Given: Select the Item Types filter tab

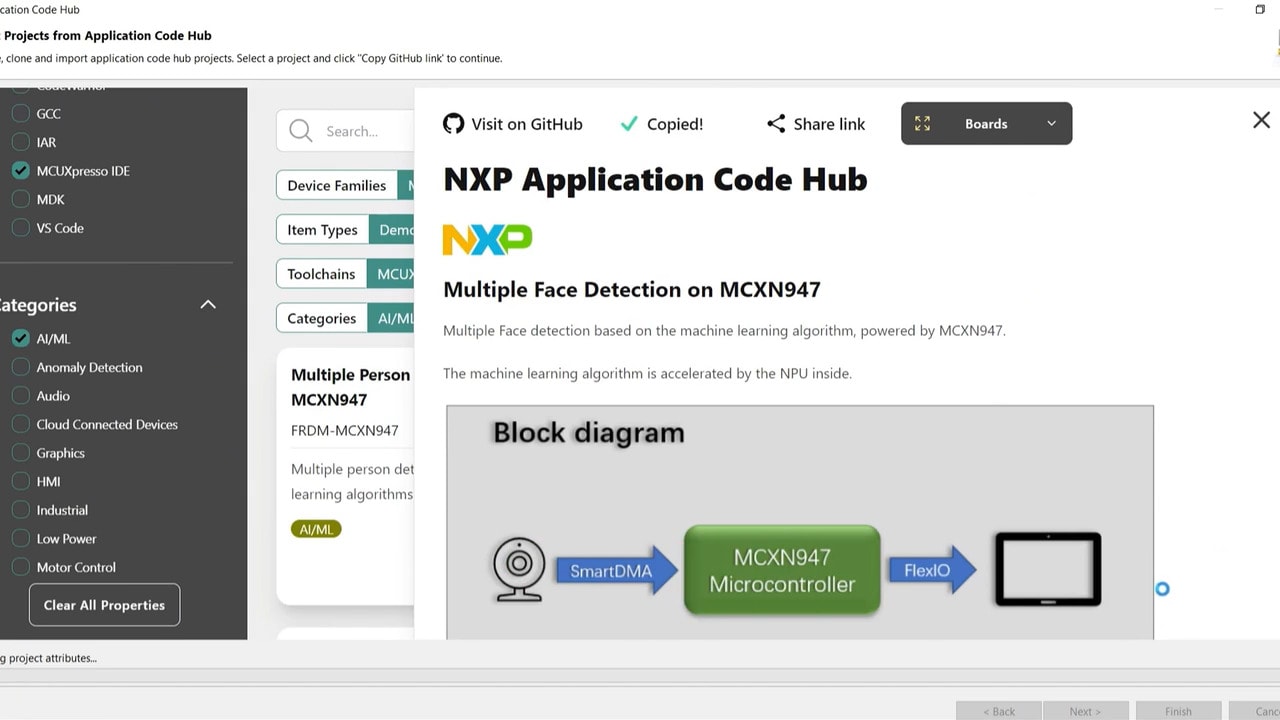Looking at the screenshot, I should (322, 230).
